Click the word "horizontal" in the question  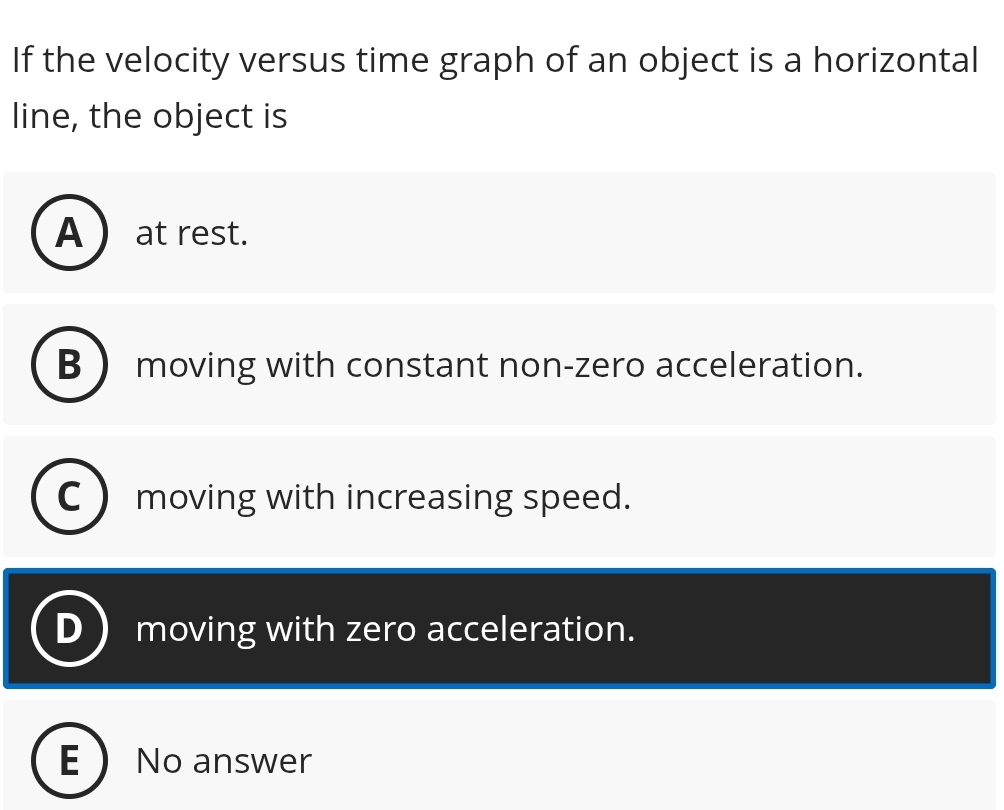point(895,62)
